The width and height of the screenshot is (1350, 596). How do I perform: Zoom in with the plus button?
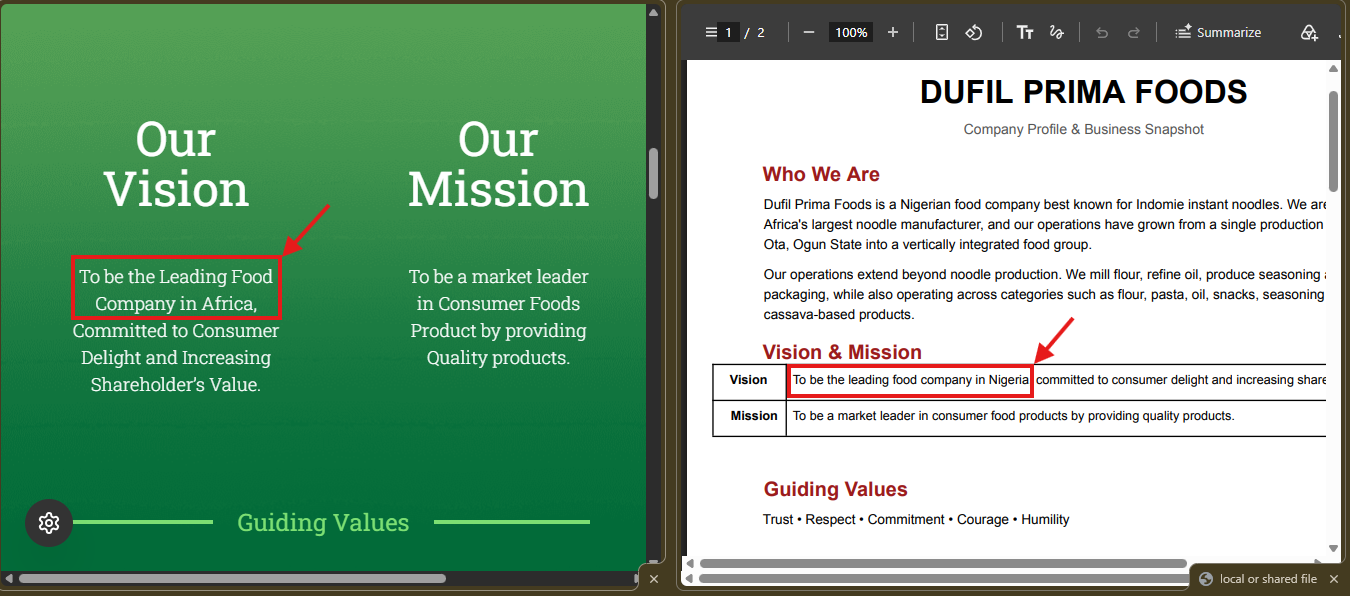point(893,32)
